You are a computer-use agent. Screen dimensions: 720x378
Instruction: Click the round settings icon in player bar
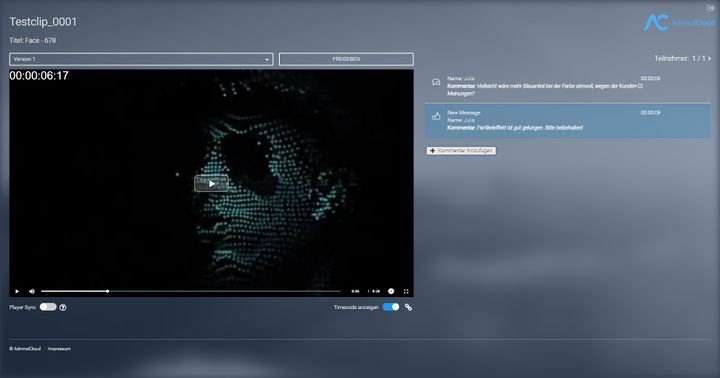[391, 291]
